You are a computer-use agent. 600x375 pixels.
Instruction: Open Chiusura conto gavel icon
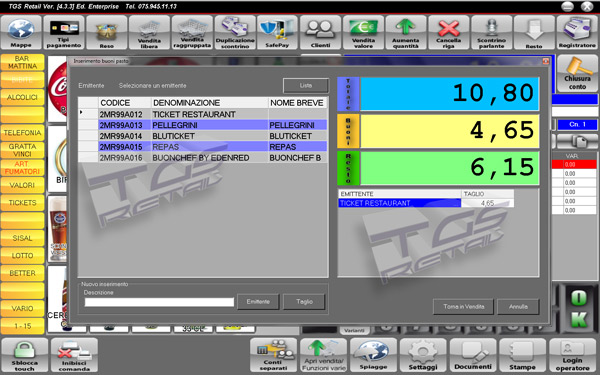click(x=577, y=73)
